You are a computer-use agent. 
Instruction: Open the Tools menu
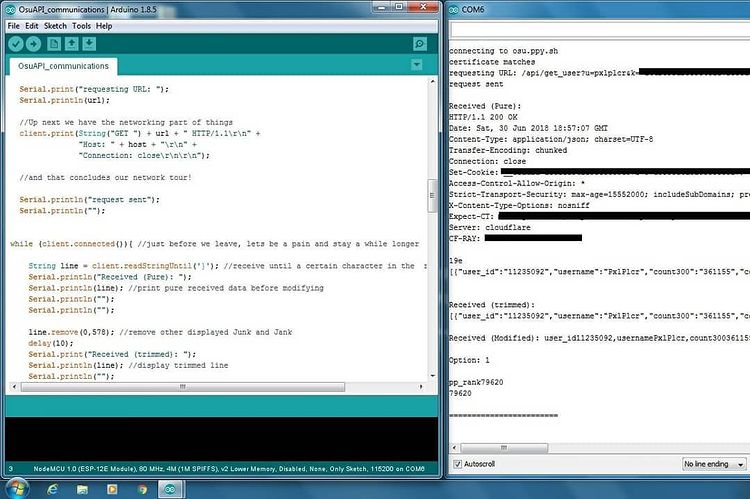(81, 26)
